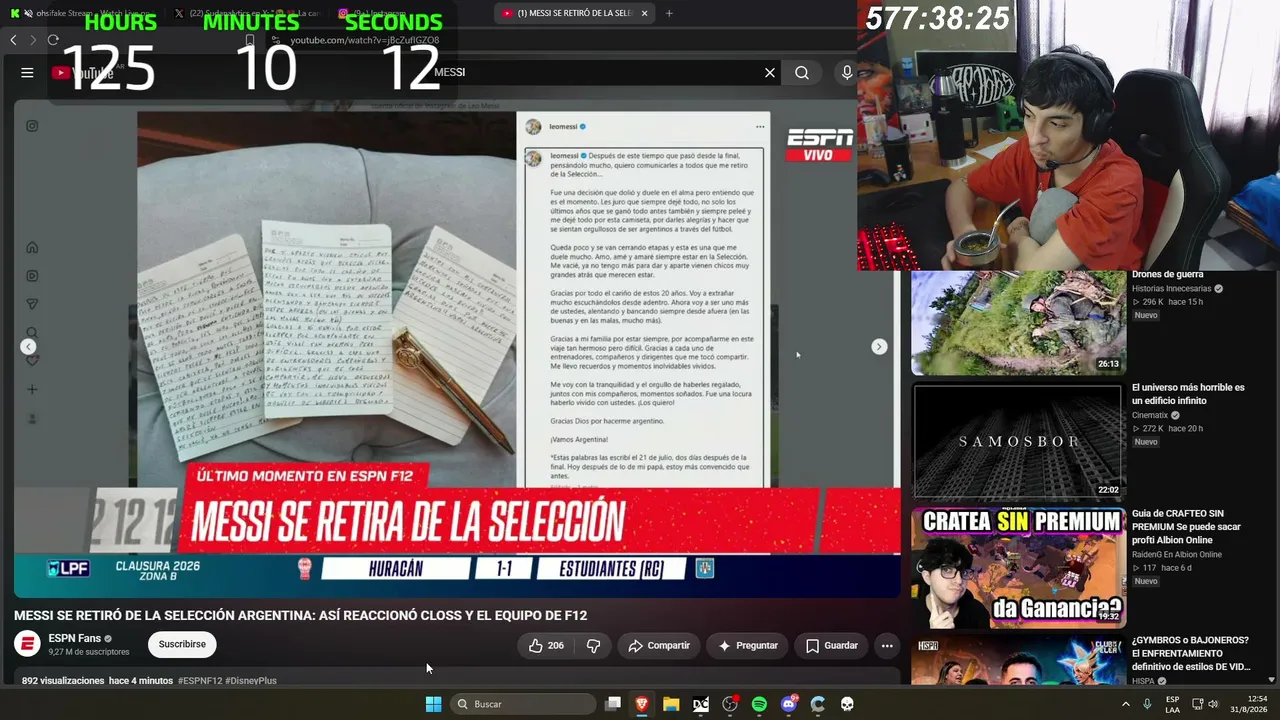Click the page scrollbar down arrow

click(x=1271, y=679)
